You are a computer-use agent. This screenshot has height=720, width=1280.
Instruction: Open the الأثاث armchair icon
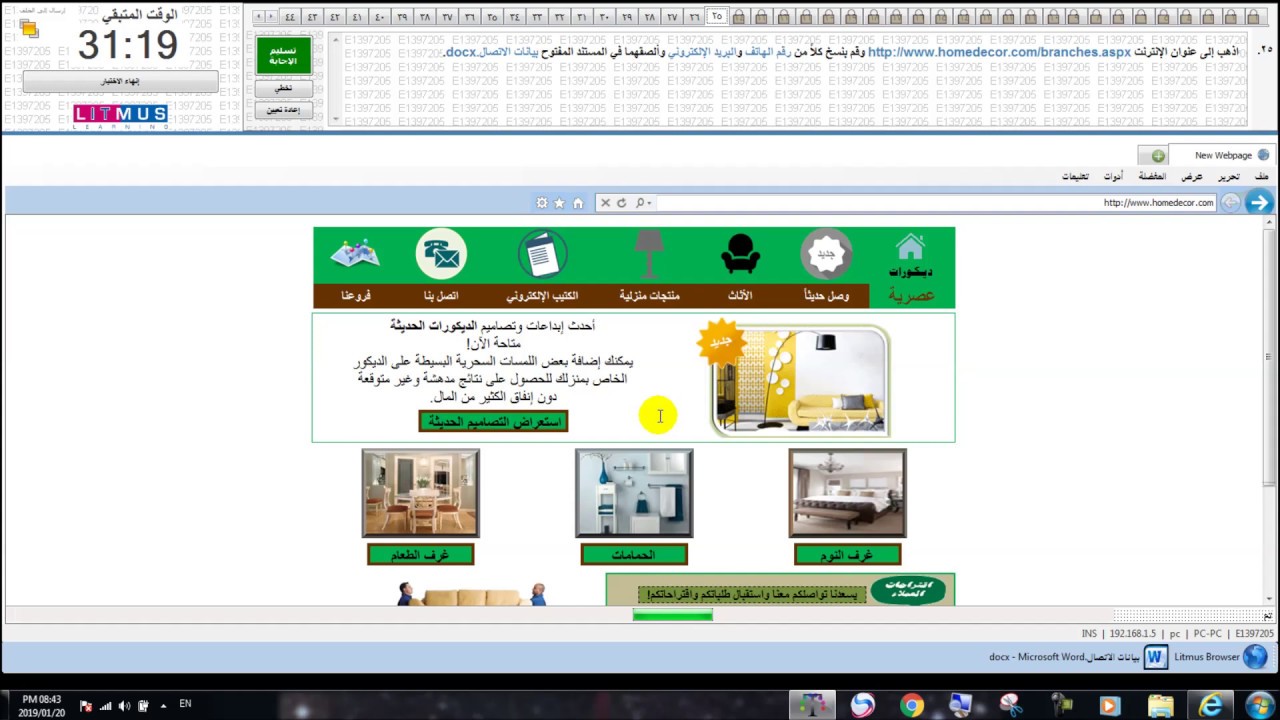pyautogui.click(x=740, y=254)
